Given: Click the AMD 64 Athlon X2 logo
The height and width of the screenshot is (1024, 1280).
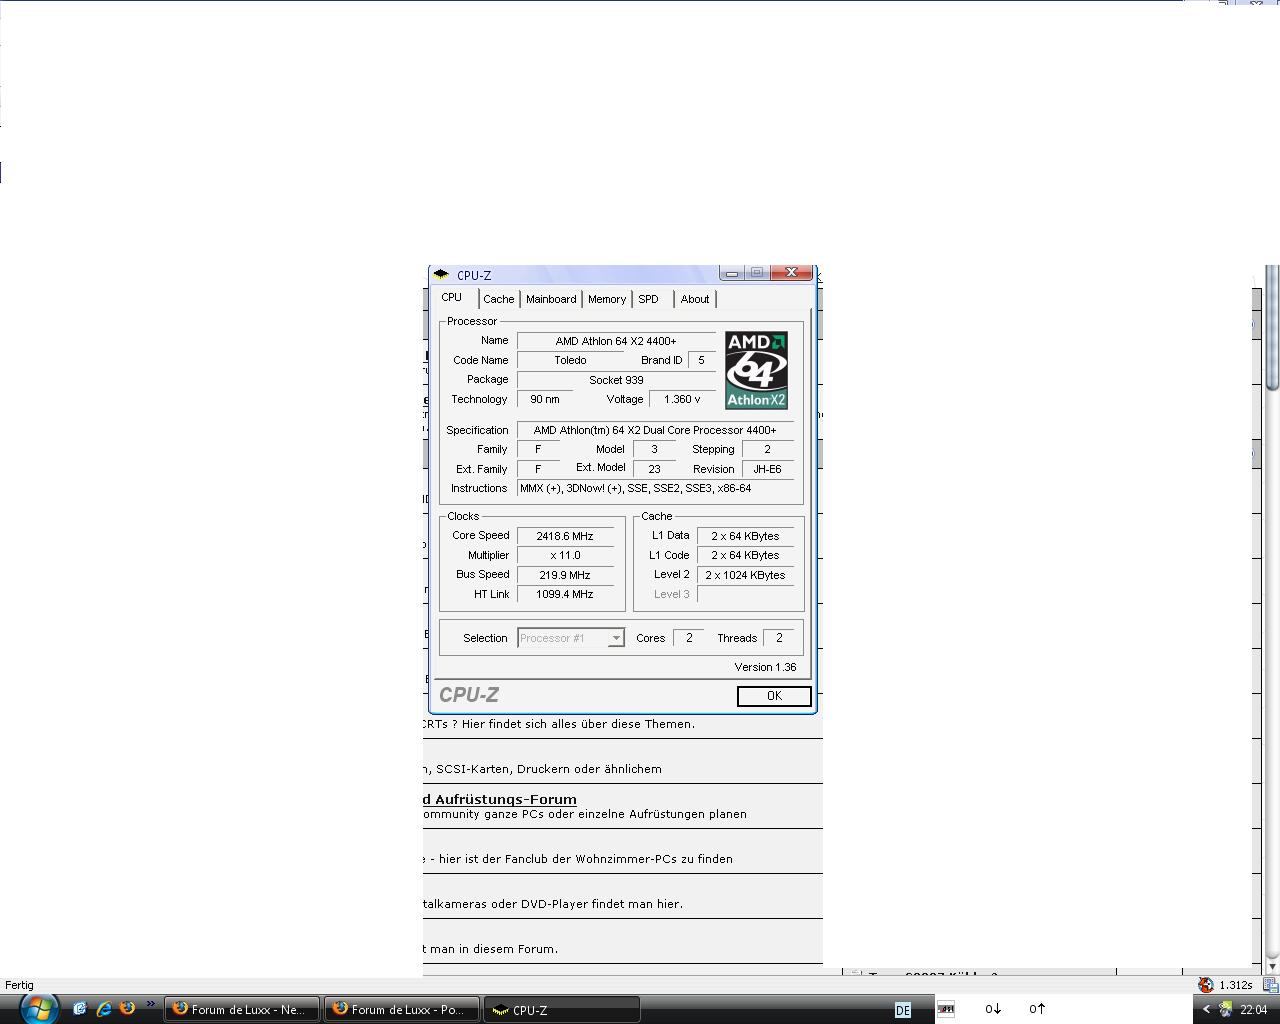Looking at the screenshot, I should [756, 370].
